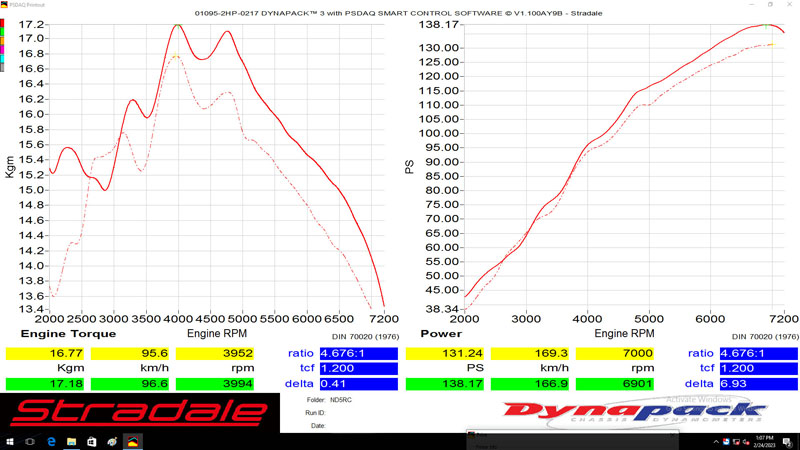Open File Explorer from the taskbar

click(71, 442)
